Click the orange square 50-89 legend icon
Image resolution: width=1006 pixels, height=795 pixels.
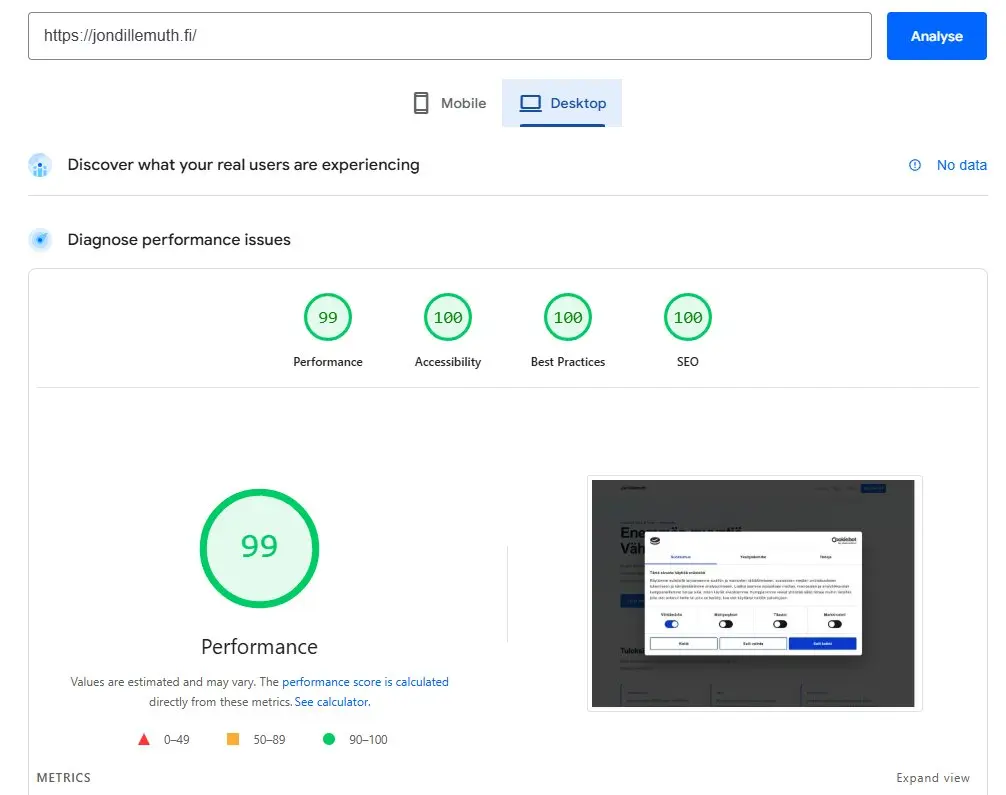click(x=233, y=739)
